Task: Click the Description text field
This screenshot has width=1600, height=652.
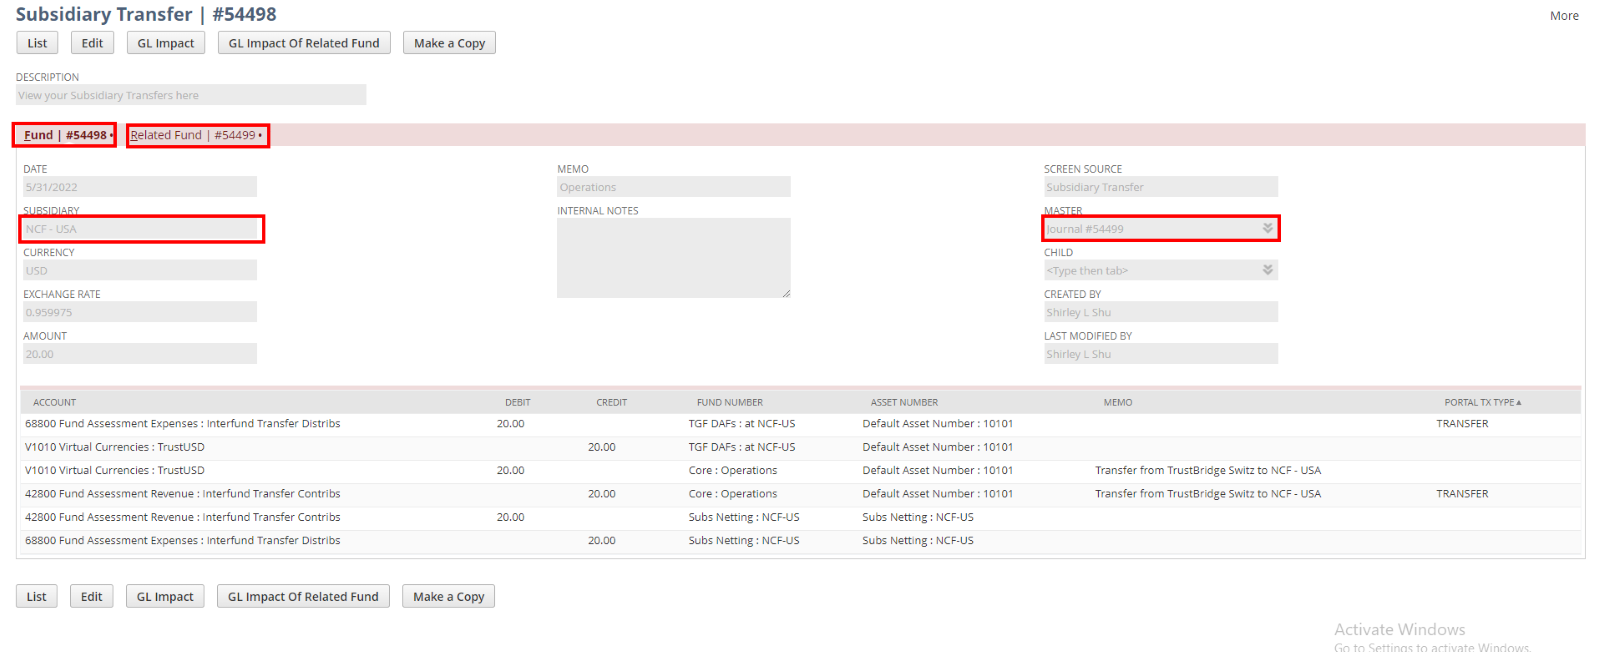Action: tap(190, 95)
